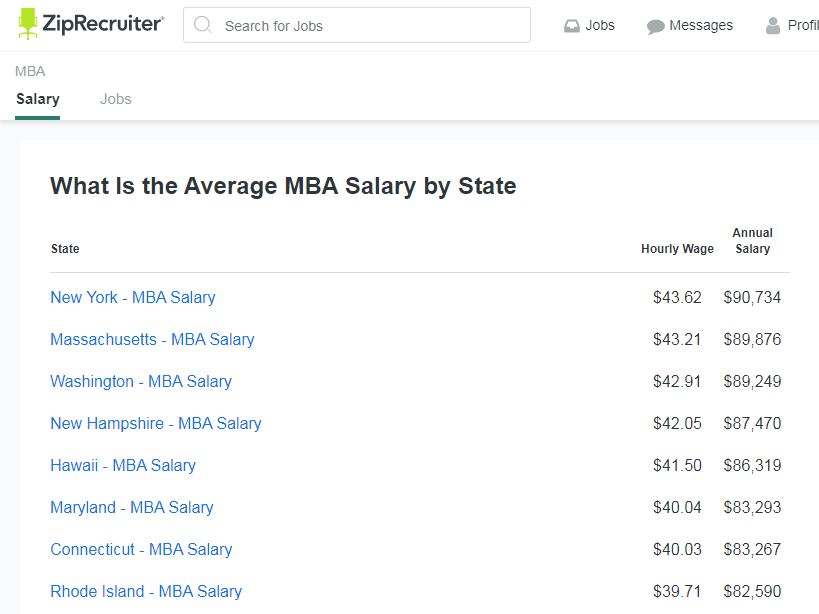The image size is (819, 614).
Task: Click the Hourly Wage column header
Action: tap(677, 249)
